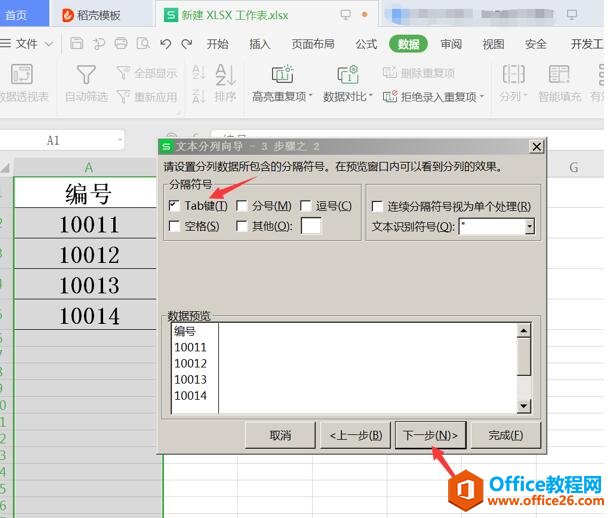Select column G header
Screen dimensions: 611x518
coord(574,168)
